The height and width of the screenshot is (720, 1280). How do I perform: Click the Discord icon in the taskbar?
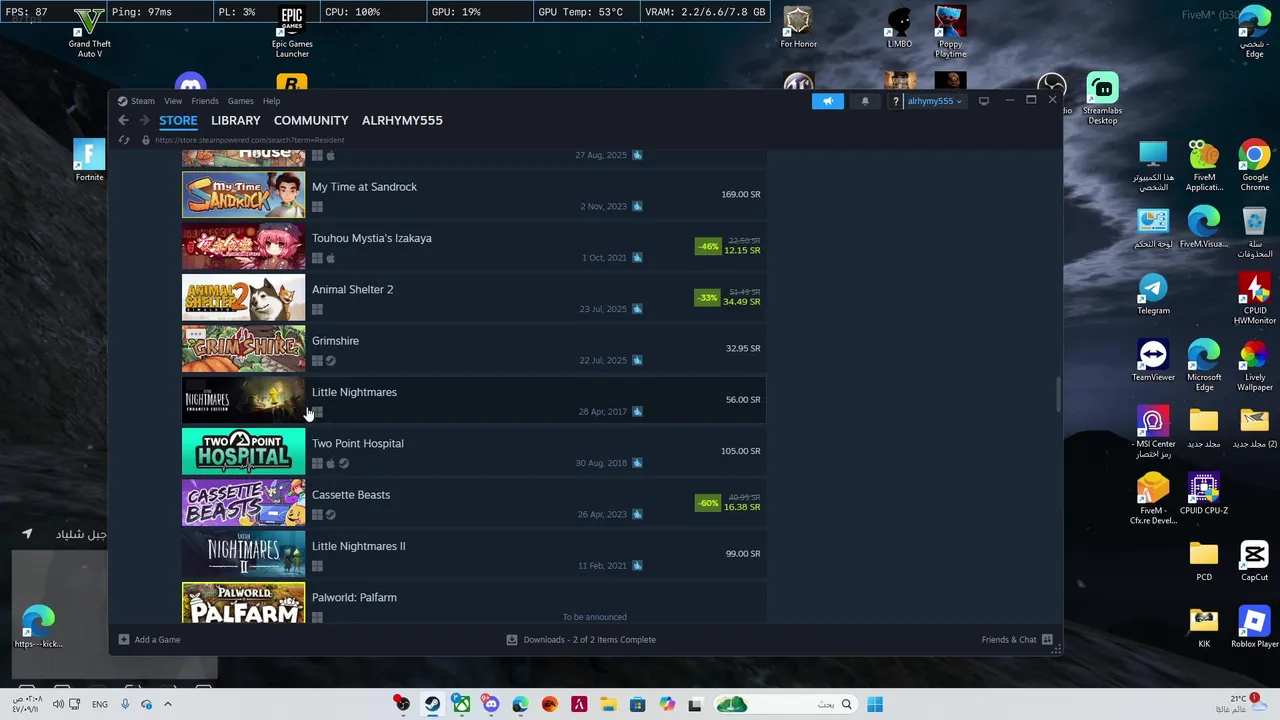point(491,704)
